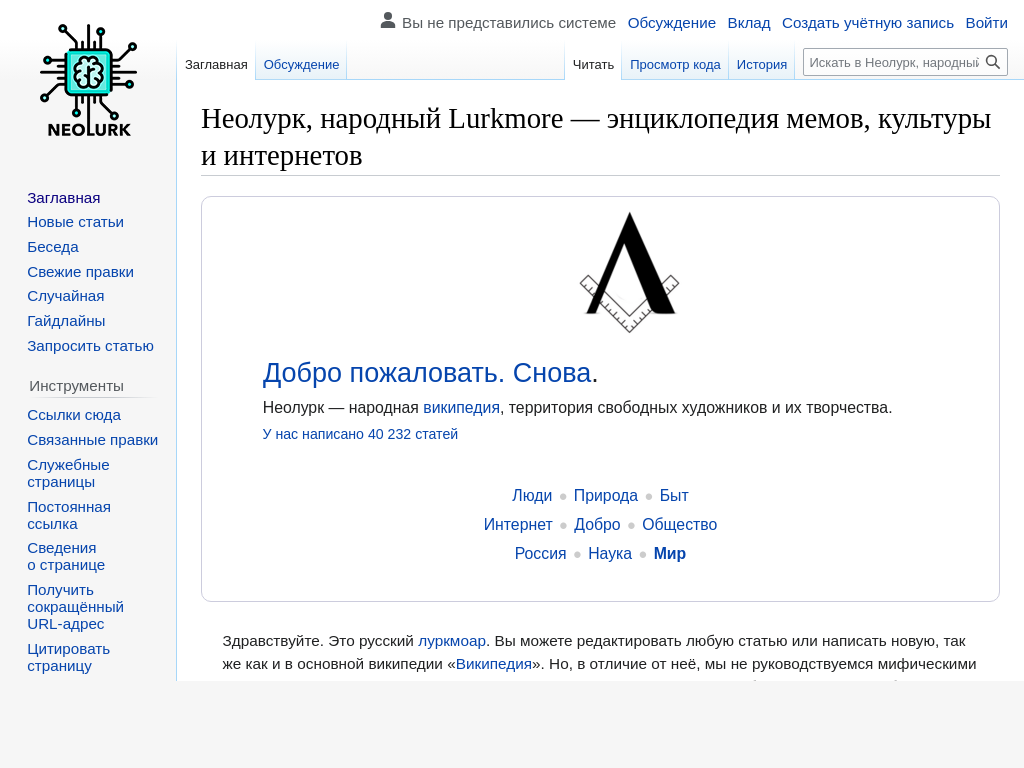1024x768 pixels.
Task: Open the Наука category
Action: (x=610, y=553)
